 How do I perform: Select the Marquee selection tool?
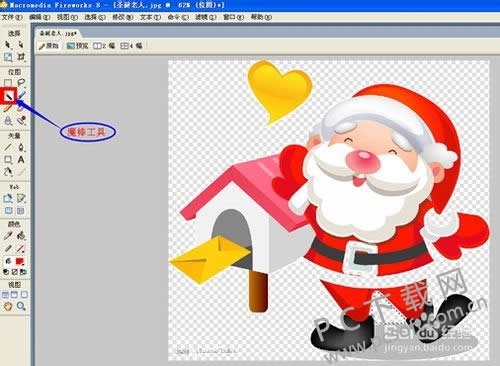8,83
